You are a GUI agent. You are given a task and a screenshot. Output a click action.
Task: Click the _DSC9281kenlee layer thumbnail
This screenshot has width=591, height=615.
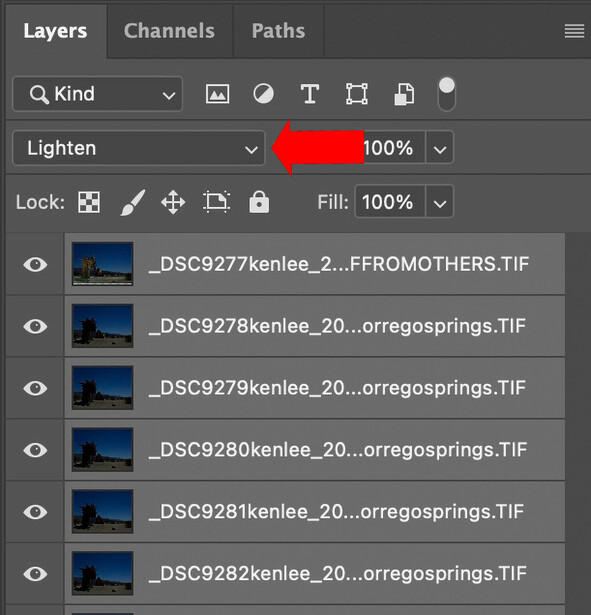103,511
